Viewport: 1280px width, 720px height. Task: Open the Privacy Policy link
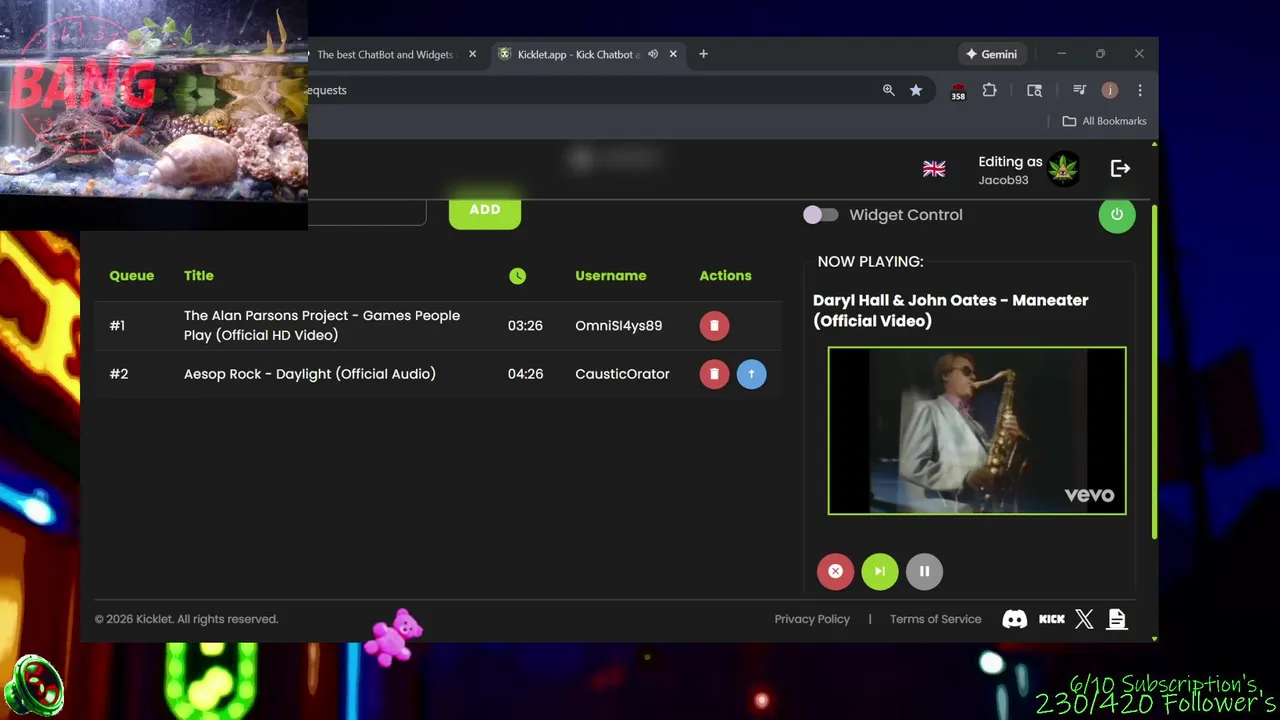point(812,619)
